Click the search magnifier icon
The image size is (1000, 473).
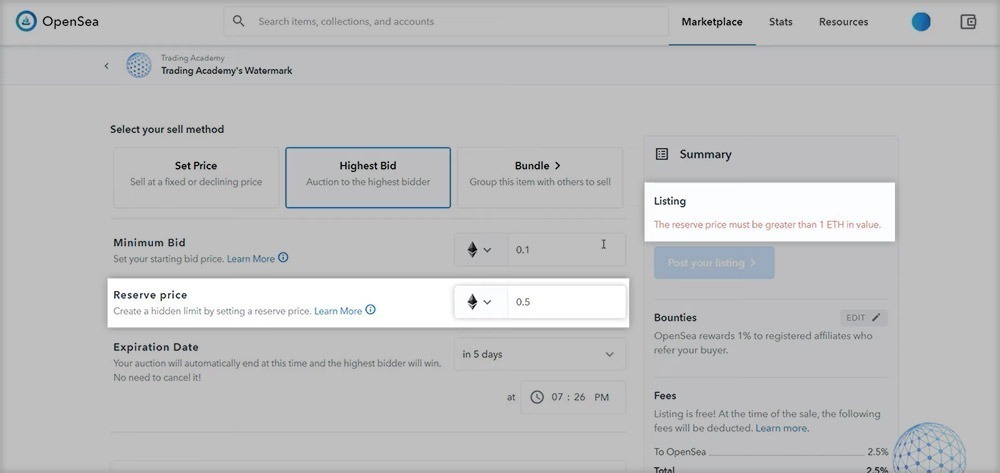pos(239,21)
